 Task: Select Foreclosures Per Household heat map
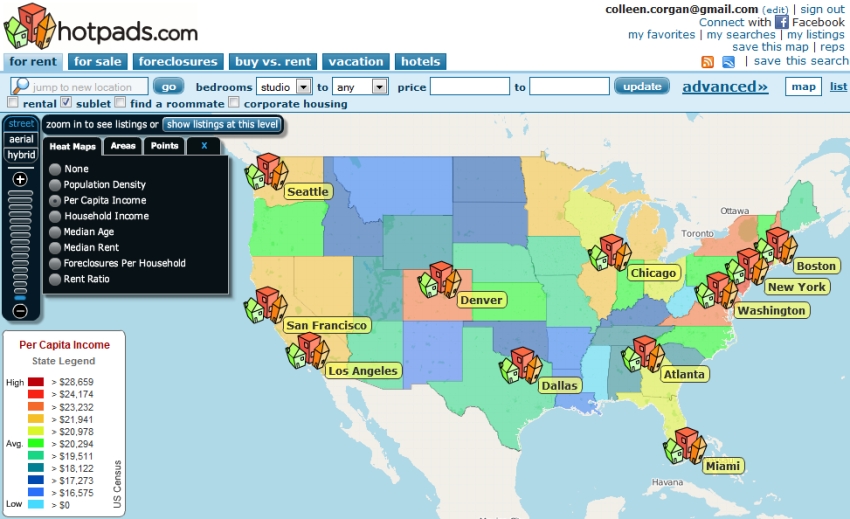click(x=55, y=264)
